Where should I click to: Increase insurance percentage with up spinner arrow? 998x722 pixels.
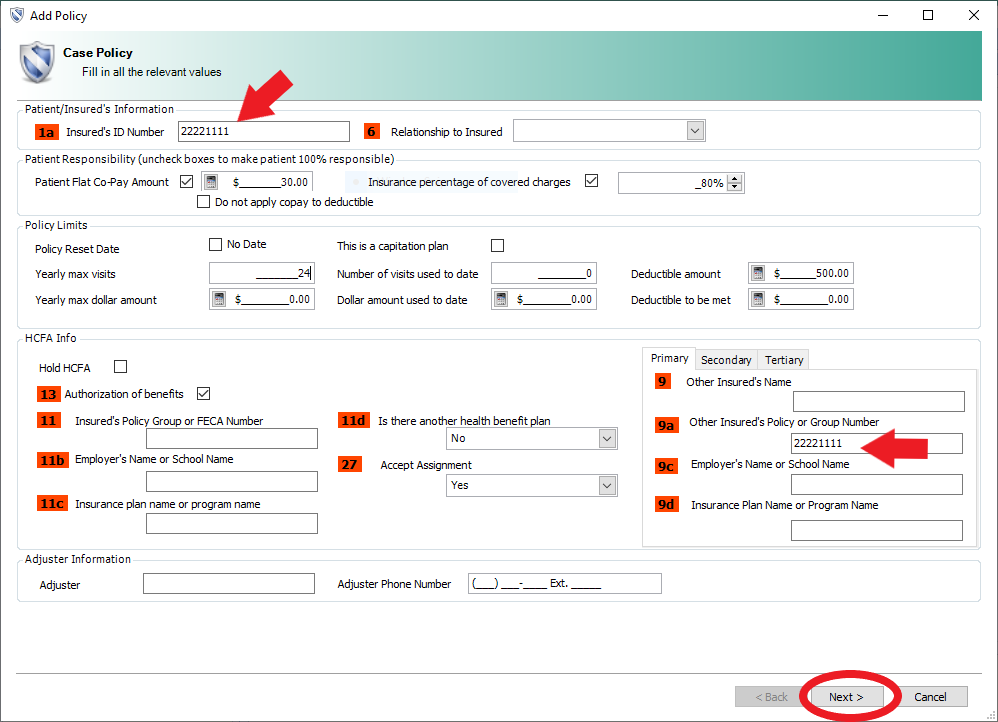pos(735,178)
